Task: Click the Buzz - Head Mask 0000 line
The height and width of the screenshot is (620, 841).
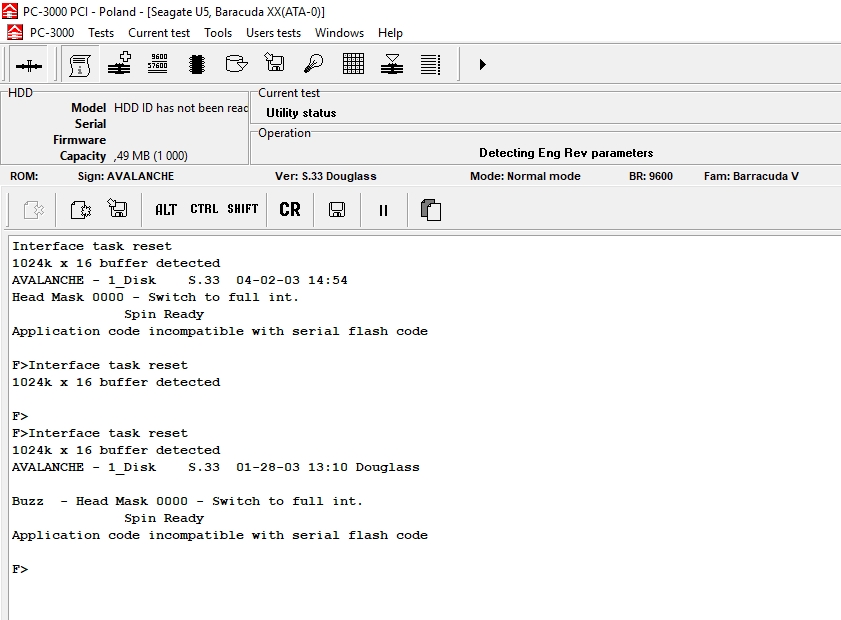Action: click(x=187, y=501)
